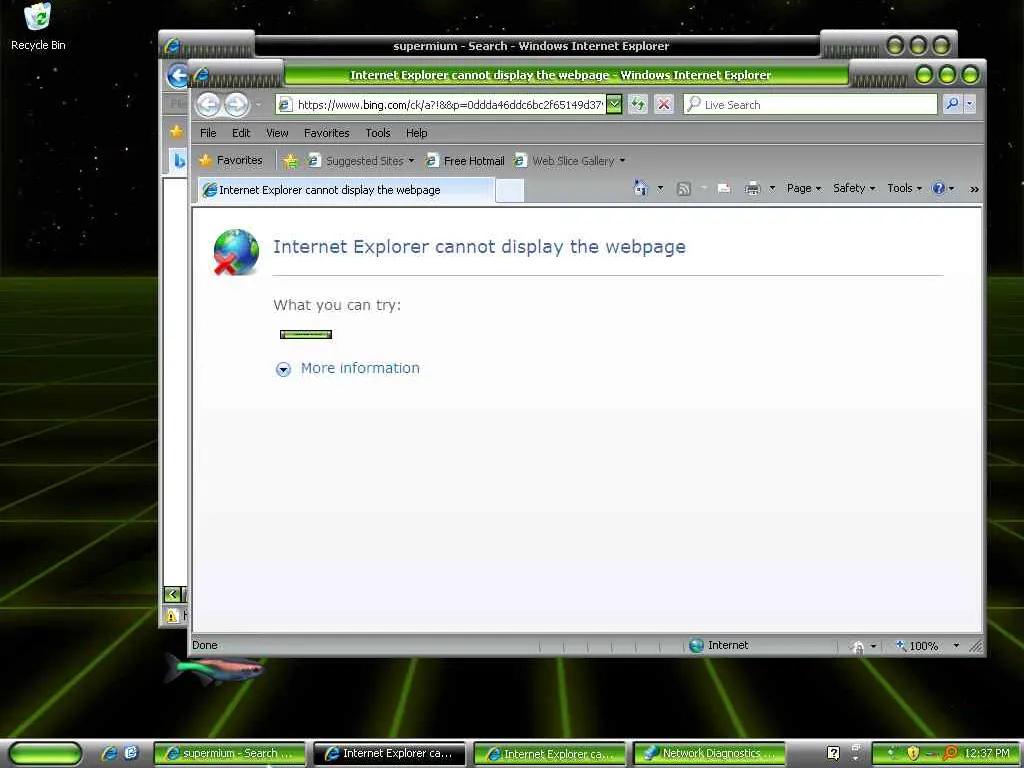This screenshot has width=1024, height=768.
Task: Click the Internet zone in status bar
Action: 719,645
